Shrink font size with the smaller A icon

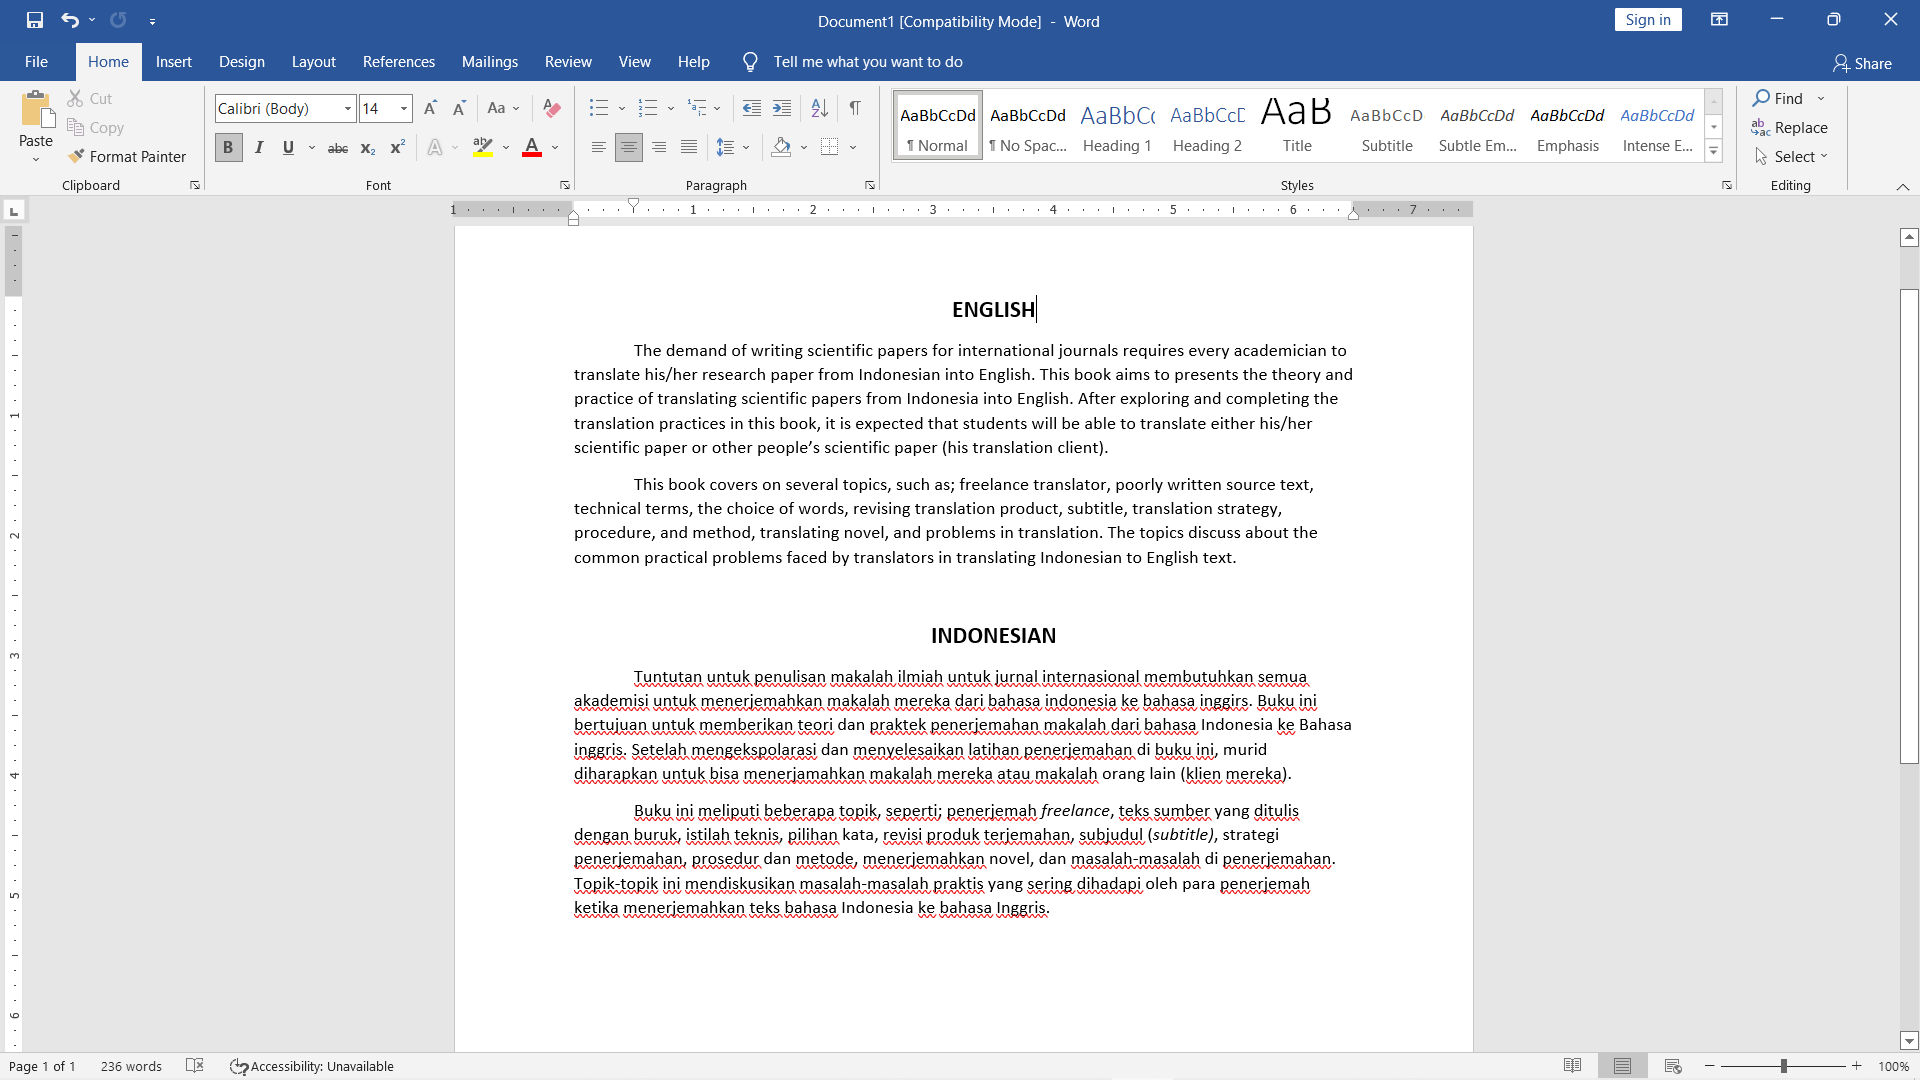tap(459, 108)
